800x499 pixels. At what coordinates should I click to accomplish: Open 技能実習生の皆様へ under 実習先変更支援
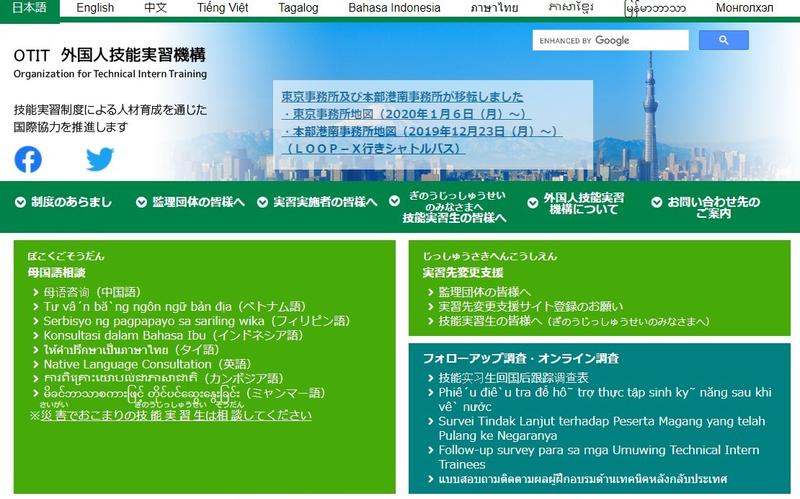pos(574,321)
